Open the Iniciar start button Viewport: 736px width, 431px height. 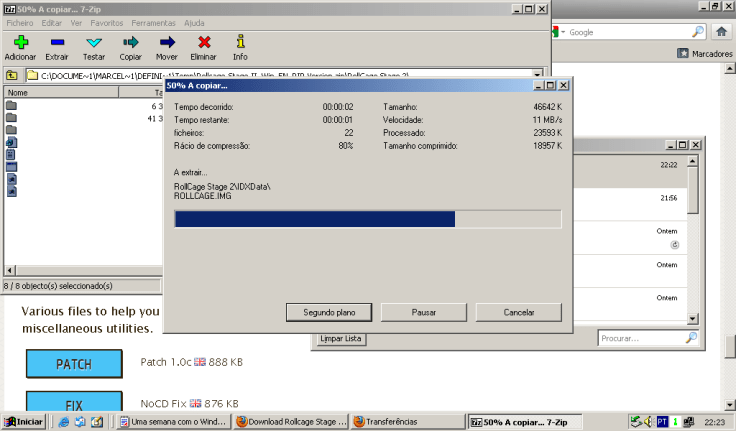point(24,422)
